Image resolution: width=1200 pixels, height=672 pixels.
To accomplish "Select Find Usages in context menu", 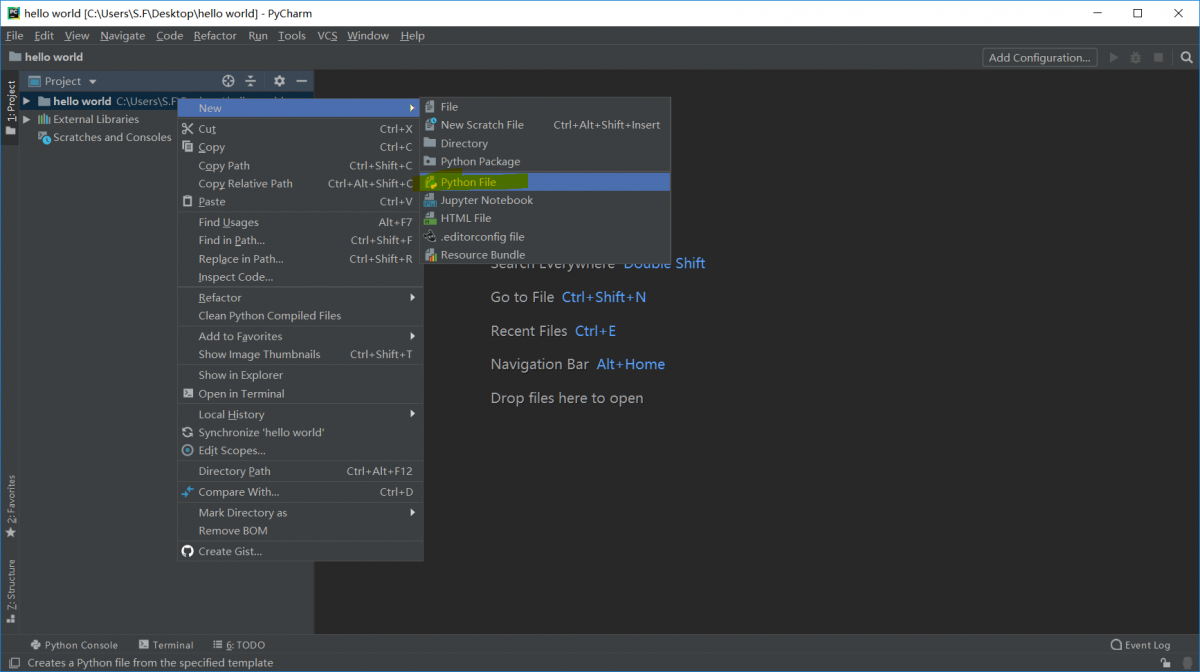I will point(300,222).
